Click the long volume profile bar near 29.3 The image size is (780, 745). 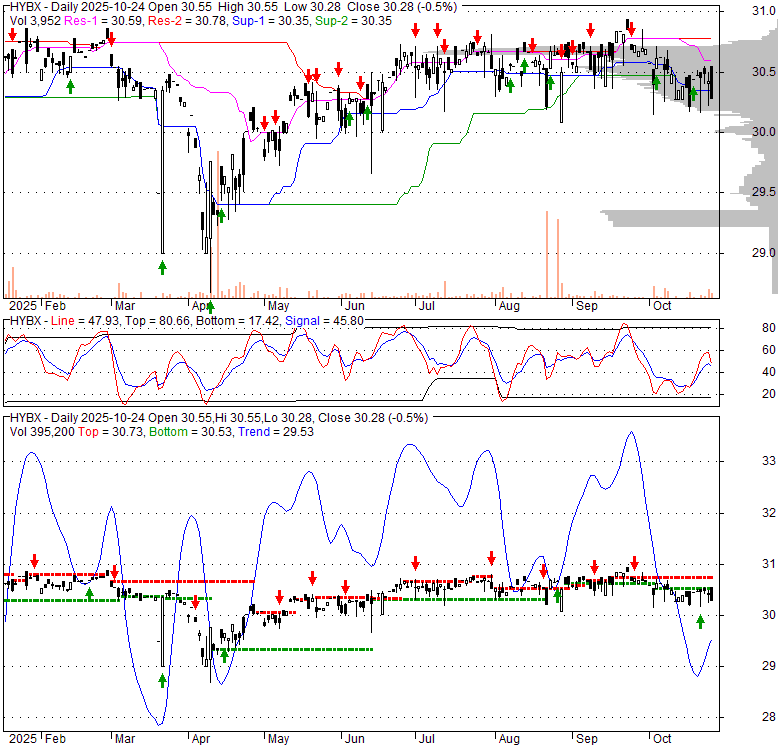tap(660, 213)
